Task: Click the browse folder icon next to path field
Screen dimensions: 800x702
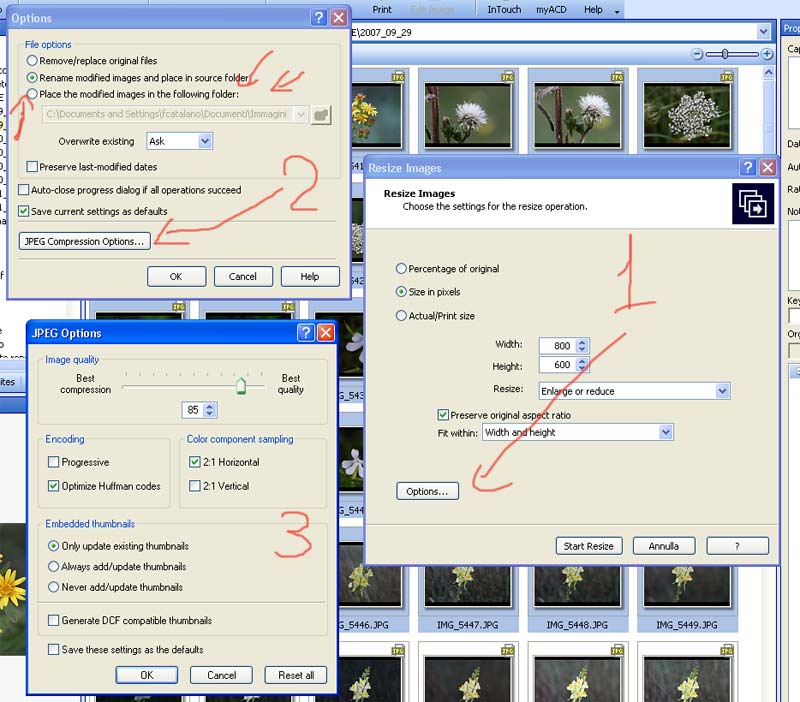Action: pos(321,114)
